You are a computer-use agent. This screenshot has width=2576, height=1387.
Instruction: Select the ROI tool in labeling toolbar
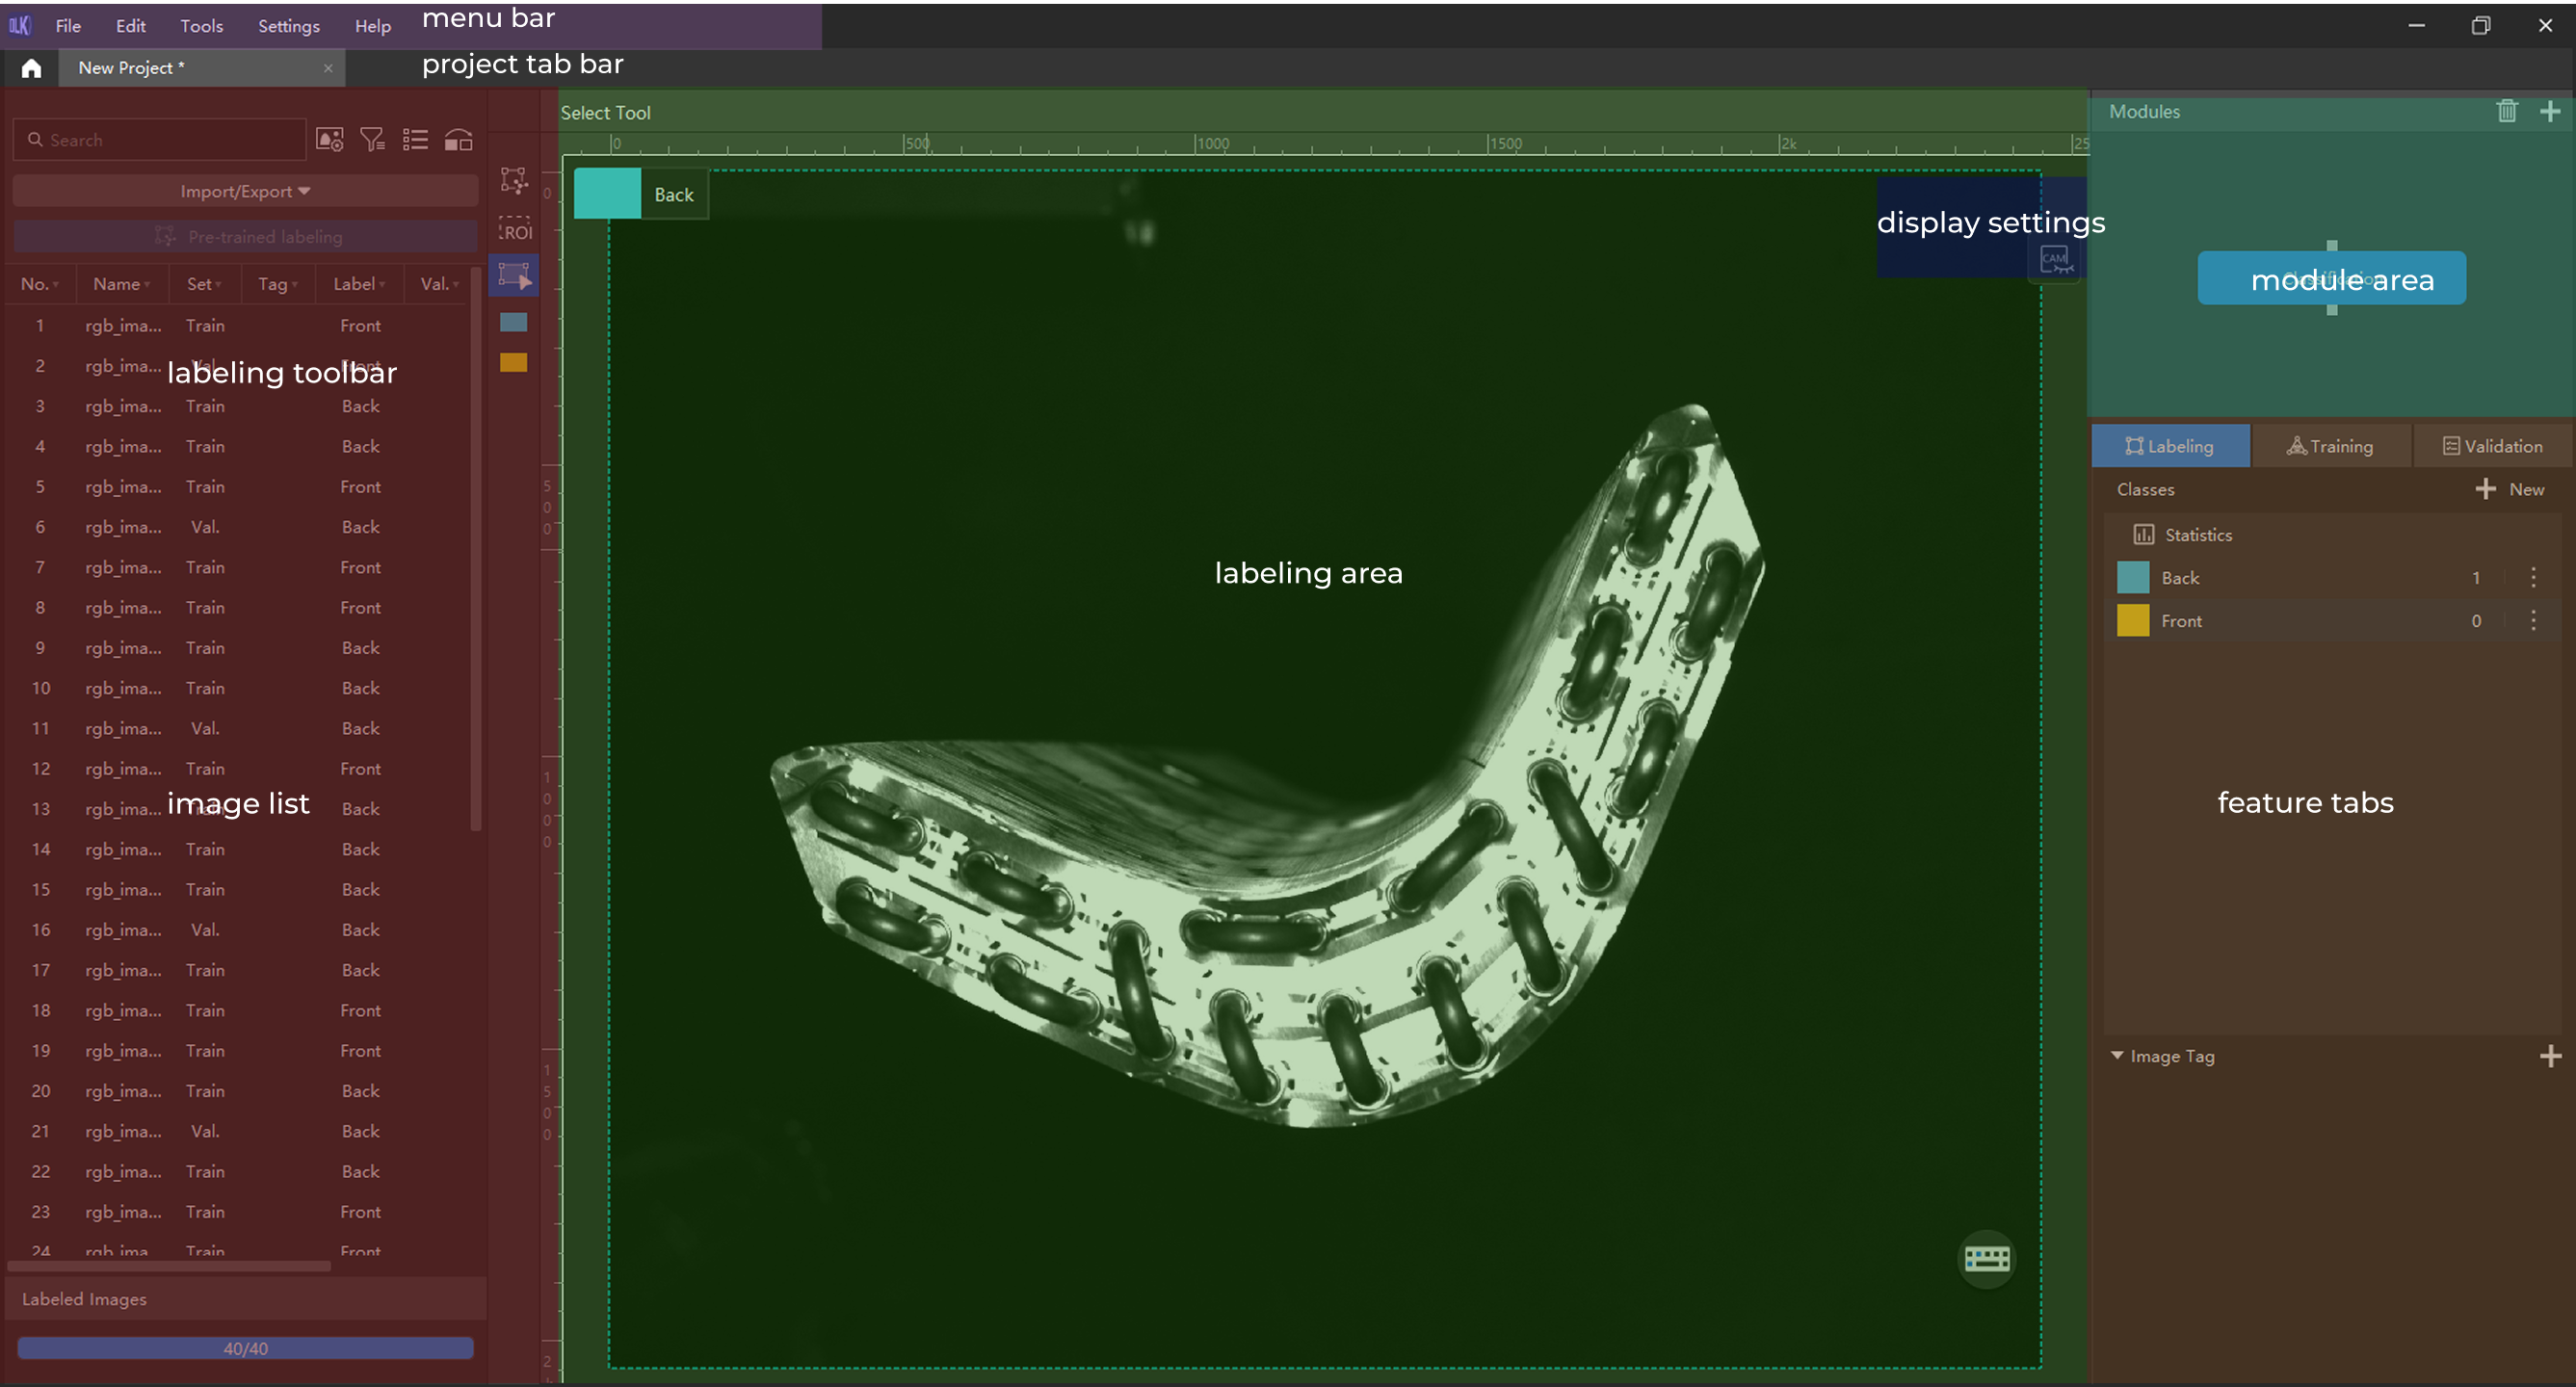click(x=515, y=229)
